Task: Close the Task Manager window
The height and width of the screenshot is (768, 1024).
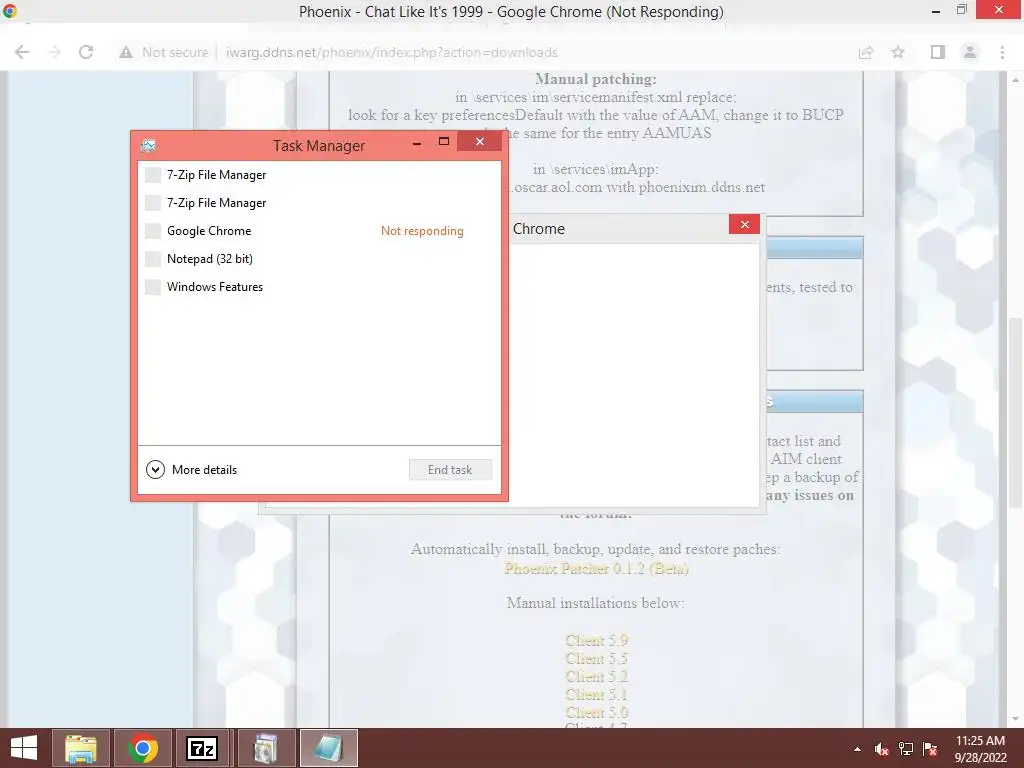Action: coord(479,141)
